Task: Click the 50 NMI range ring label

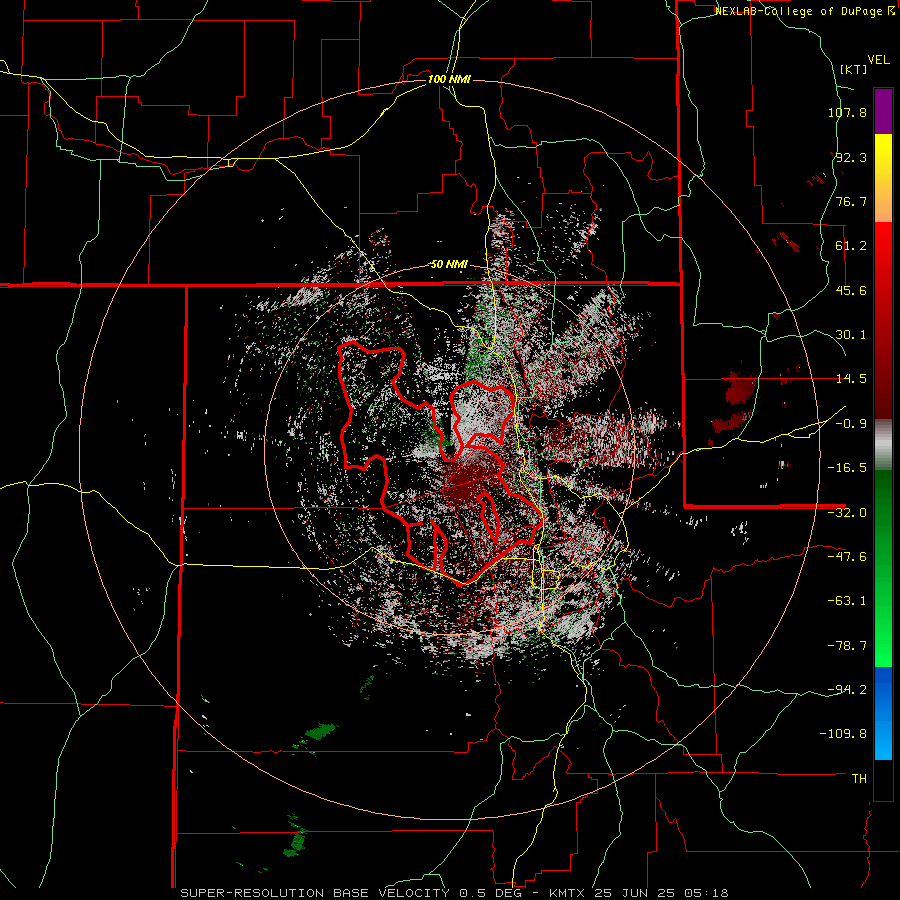Action: point(449,265)
